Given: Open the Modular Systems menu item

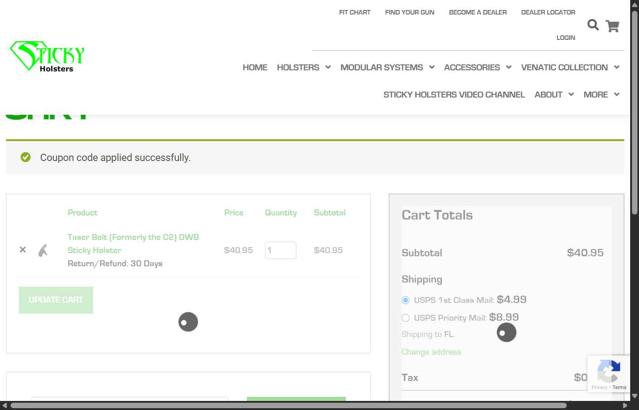Looking at the screenshot, I should tap(381, 67).
